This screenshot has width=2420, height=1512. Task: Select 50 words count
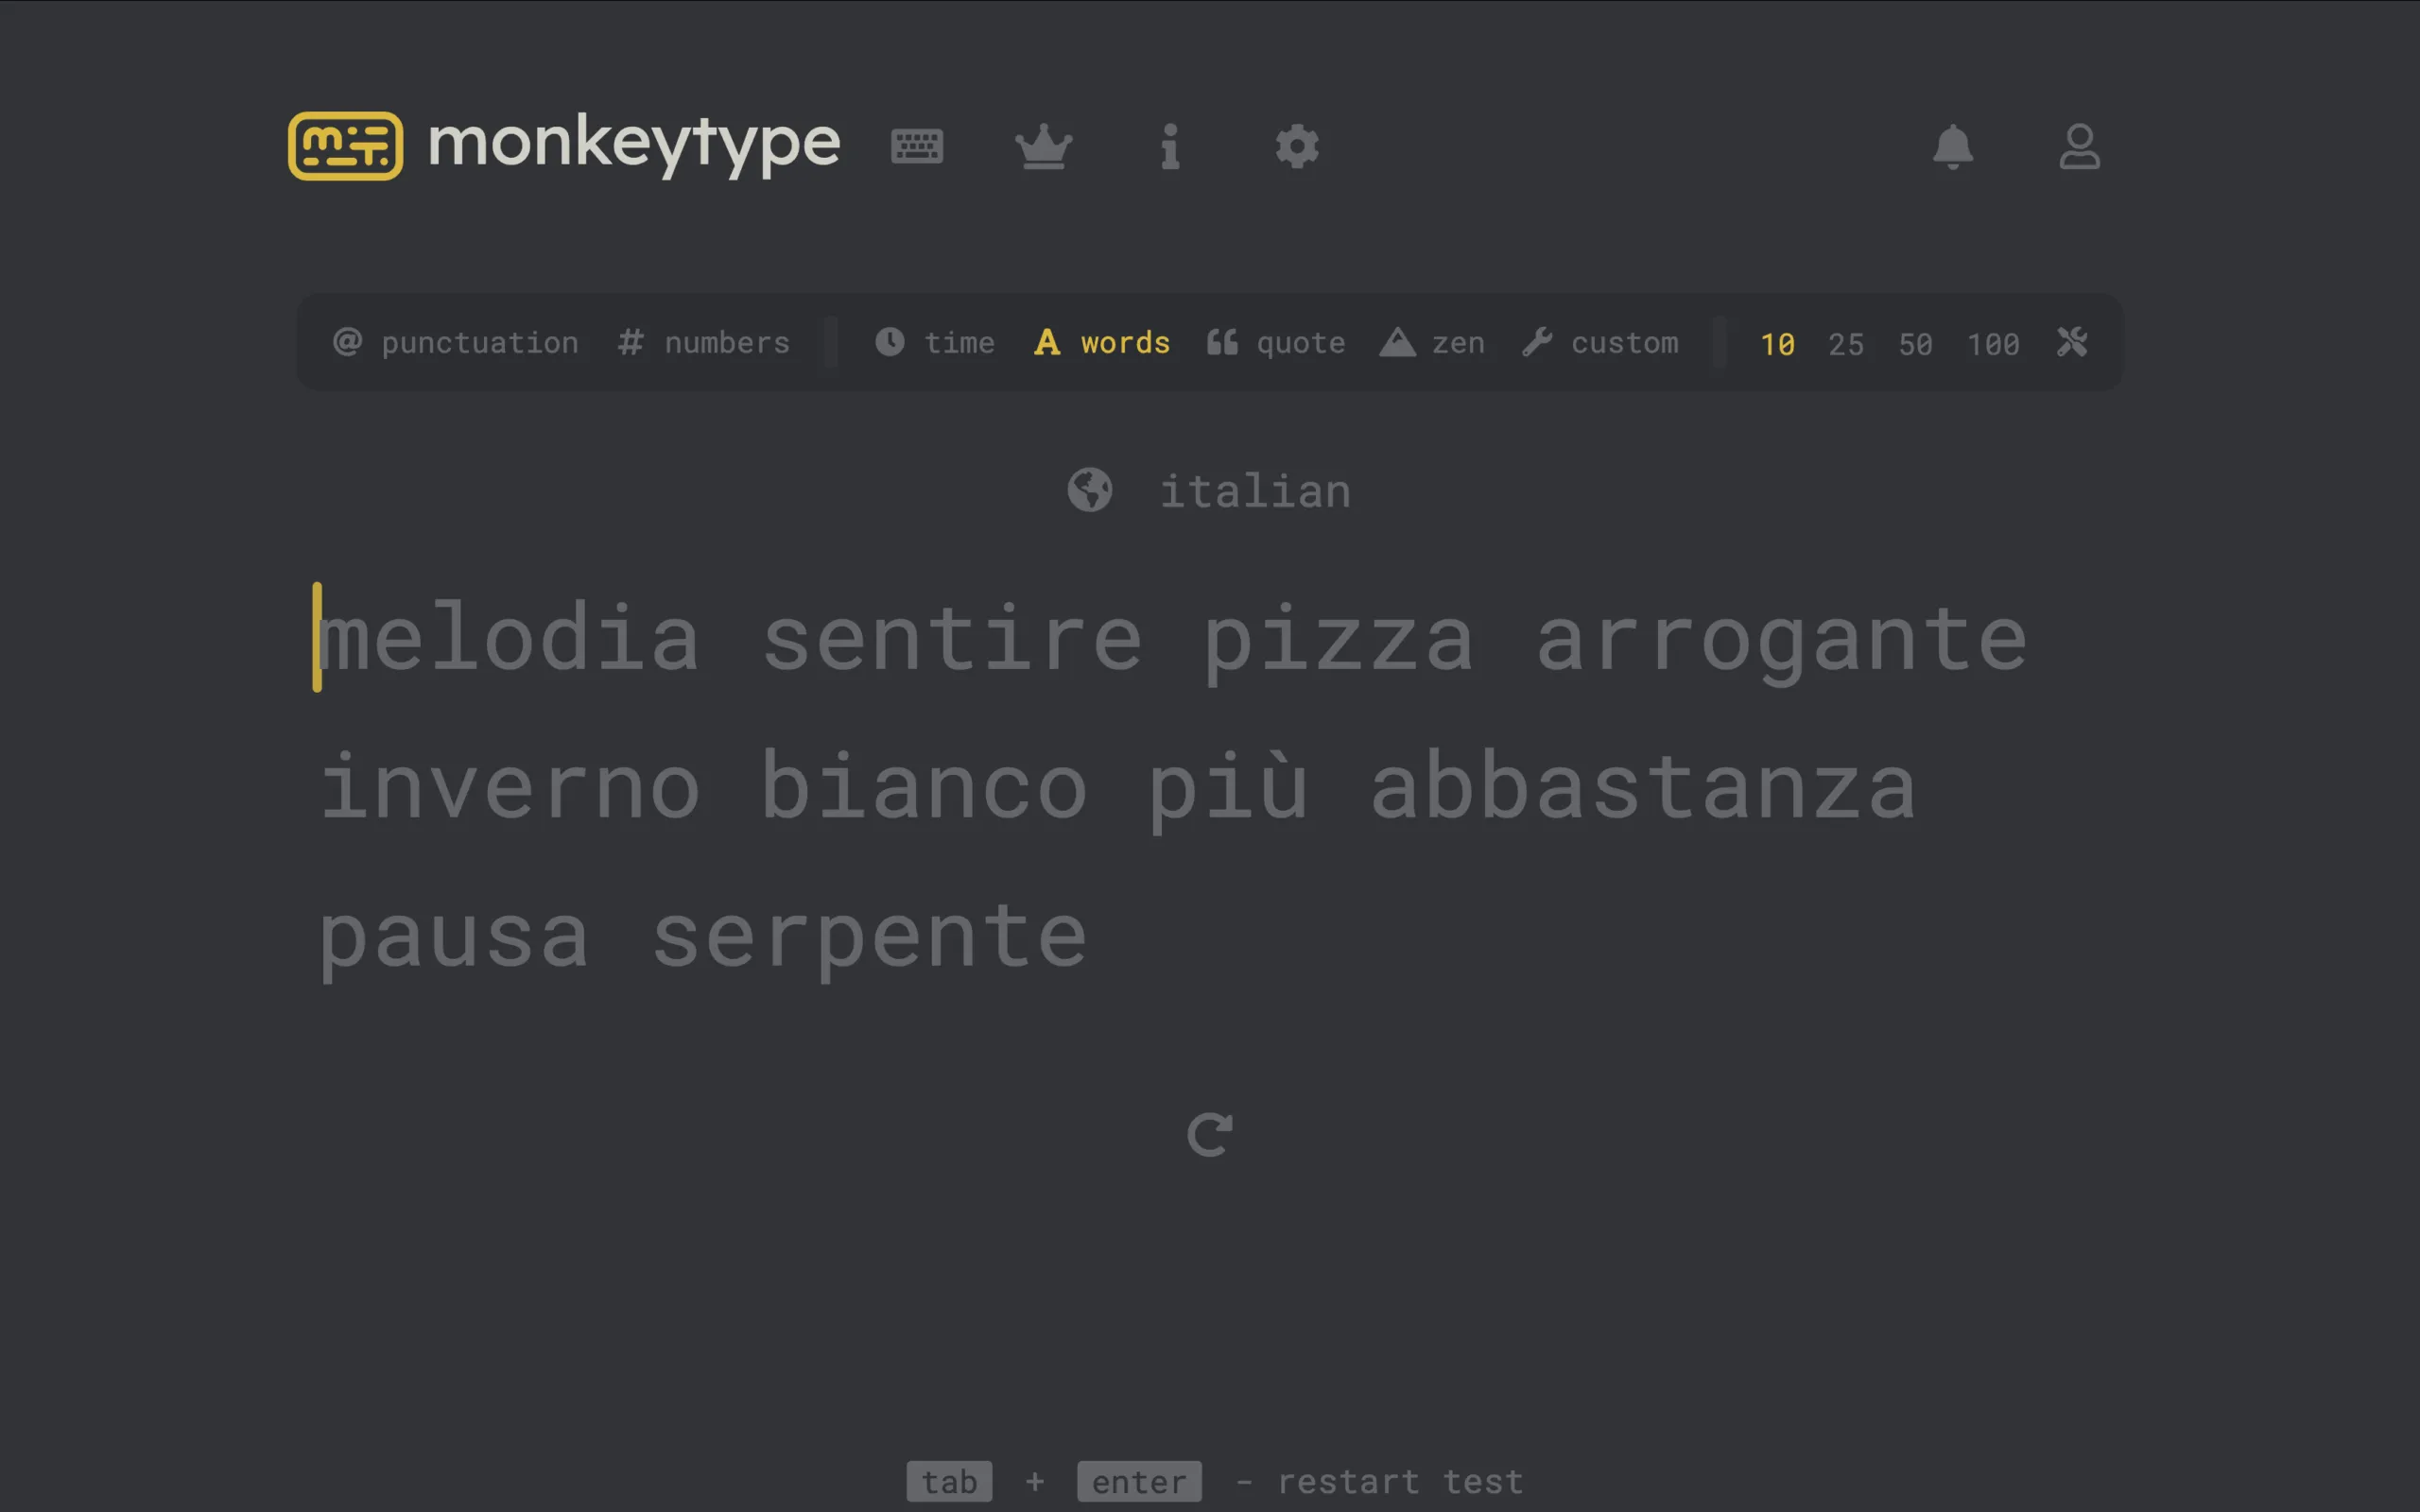(x=1915, y=344)
